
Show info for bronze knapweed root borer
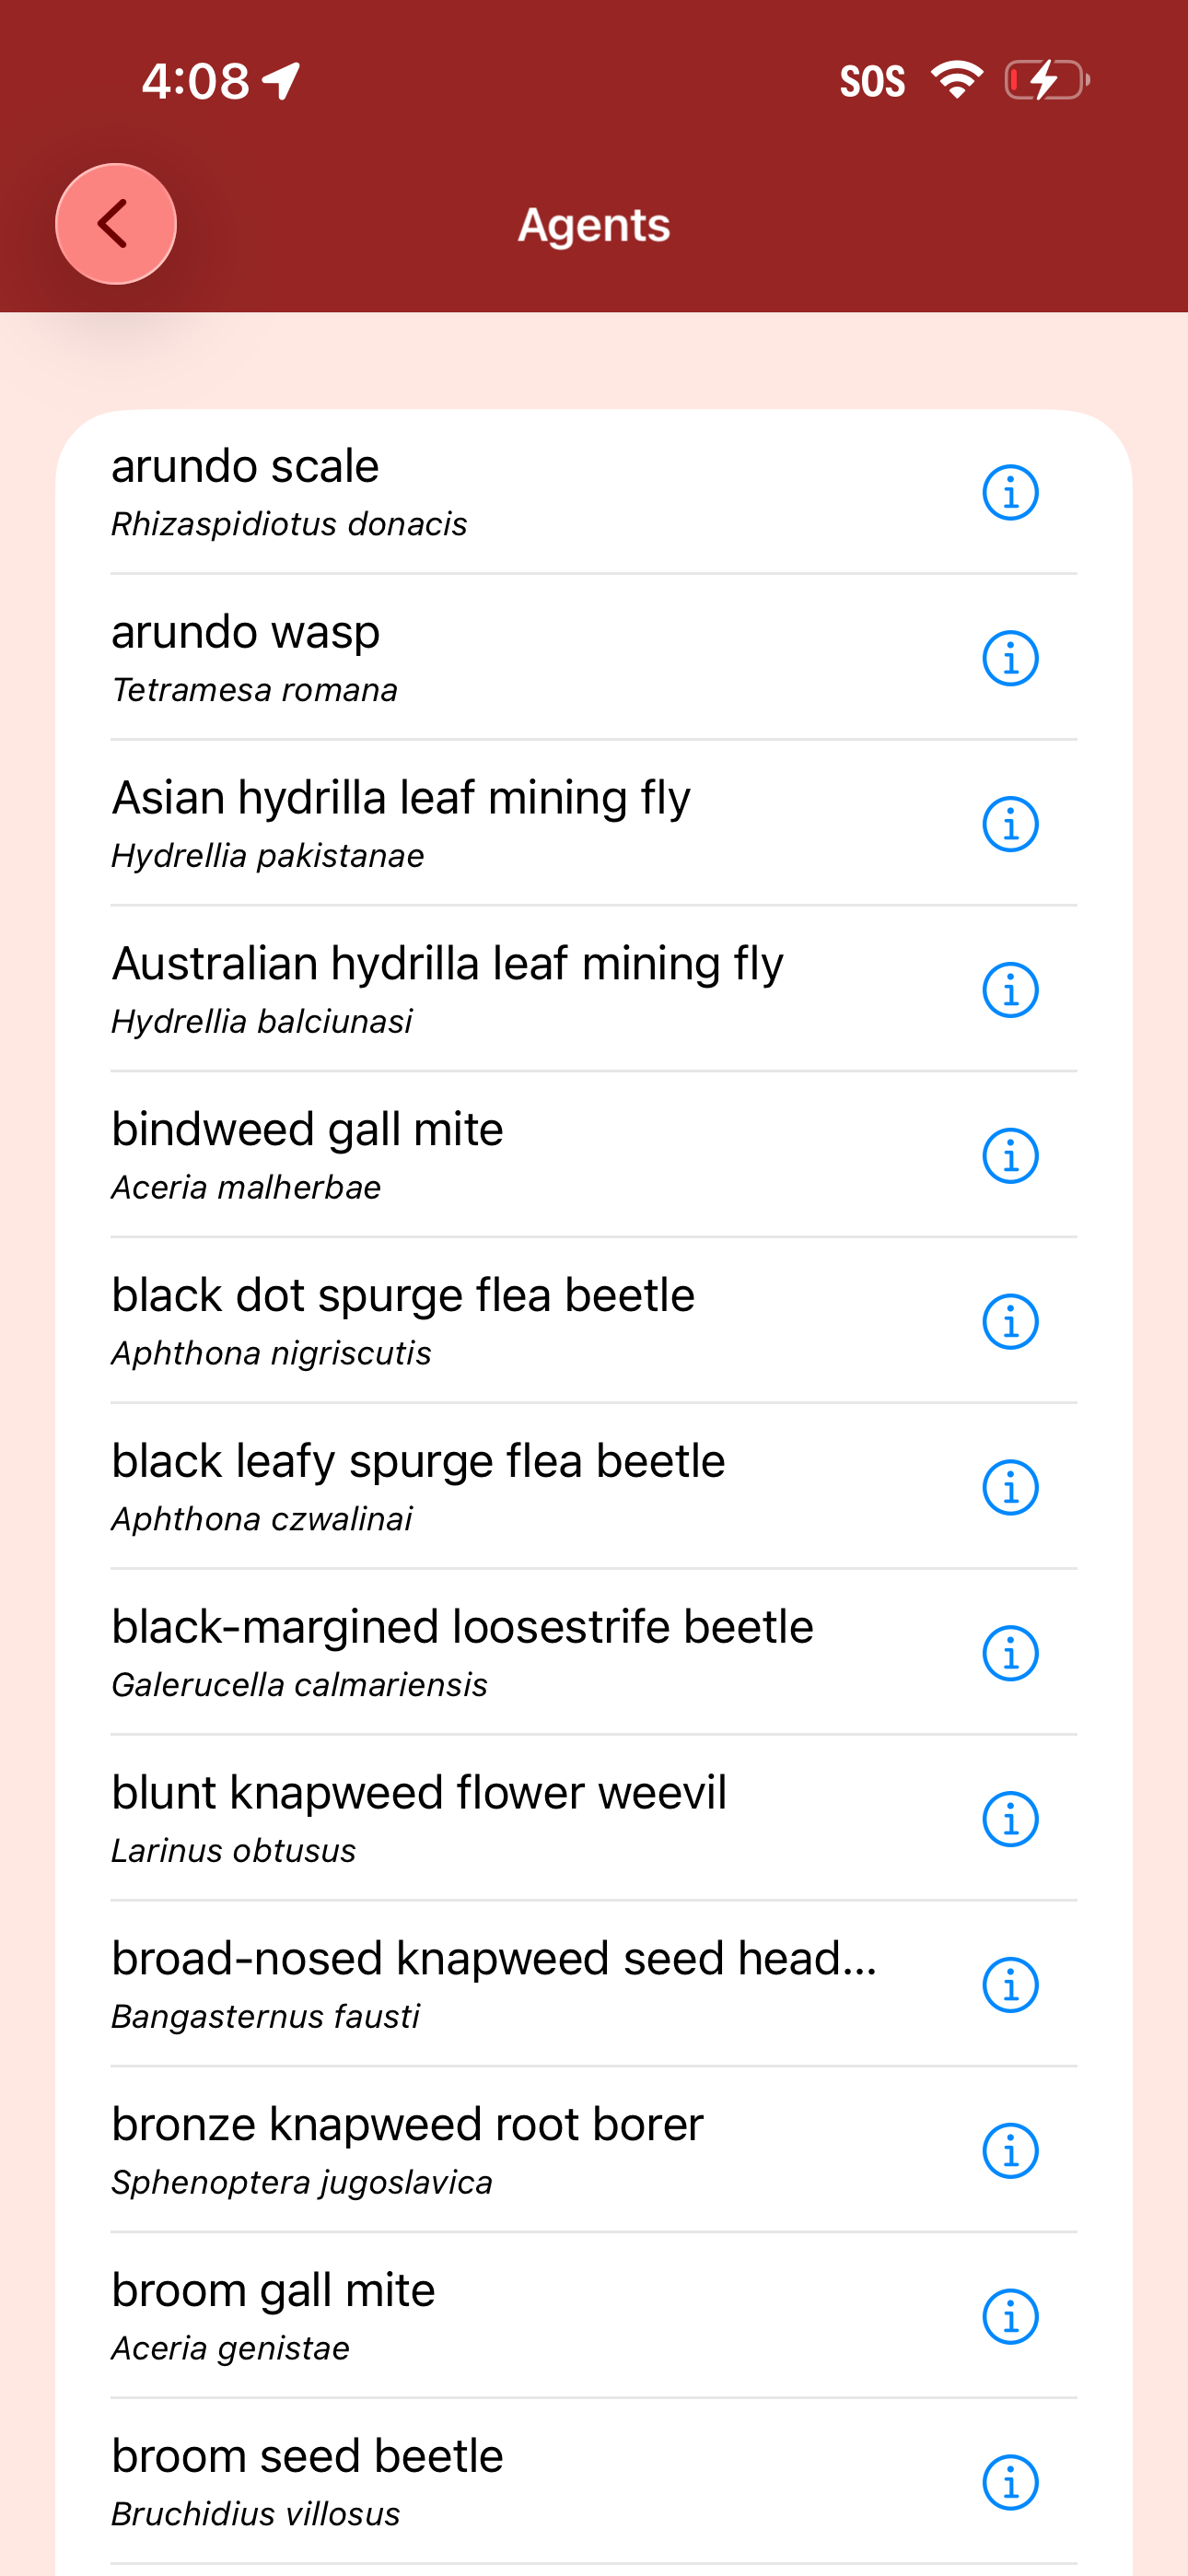pos(1010,2151)
